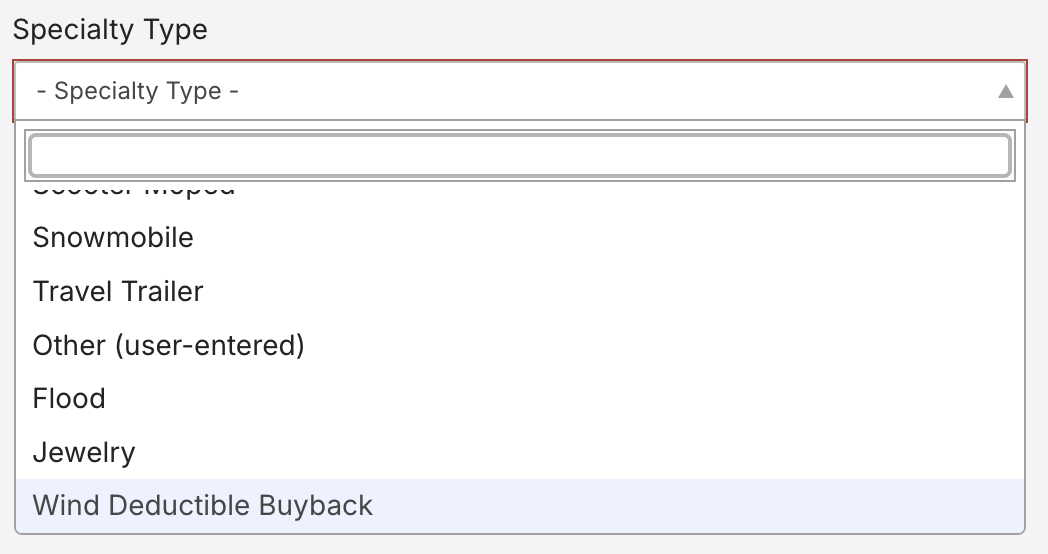Pick Flood as the specialty type
The image size is (1048, 554).
[x=69, y=399]
